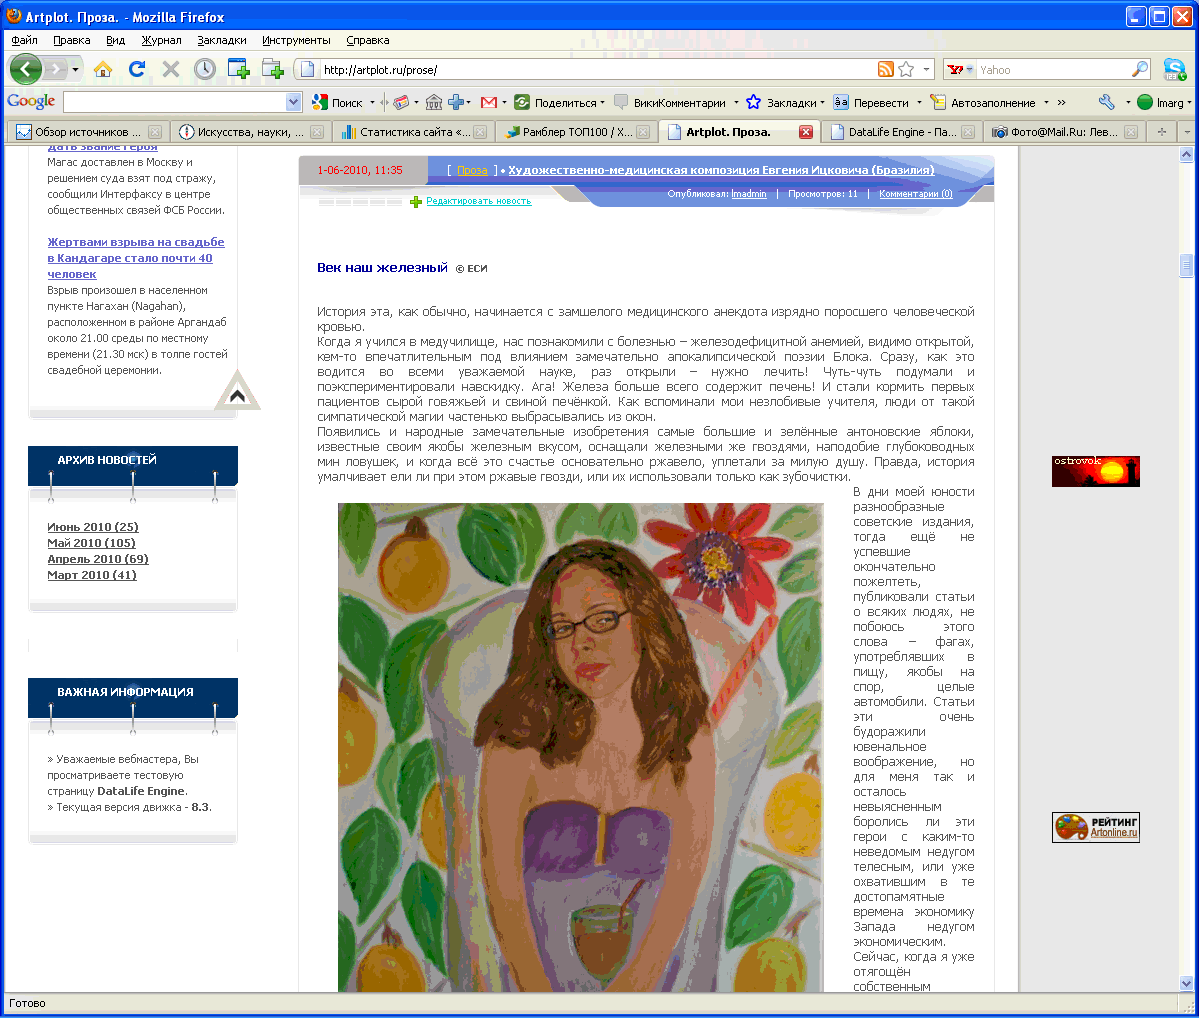The image size is (1199, 1018).
Task: Open the Май 2010 (105) archive link
Action: 91,543
